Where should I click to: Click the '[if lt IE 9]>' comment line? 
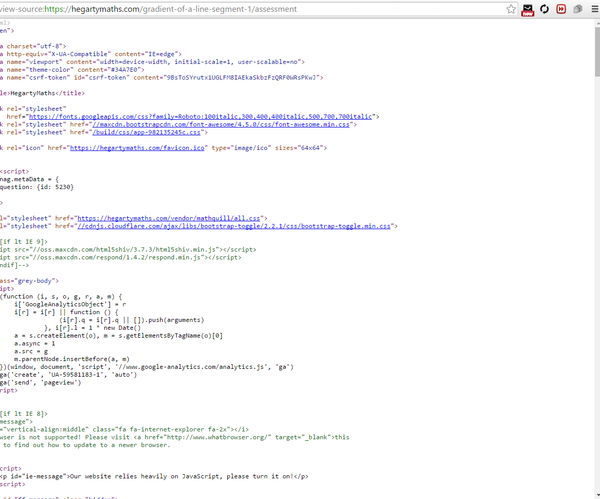[24, 242]
